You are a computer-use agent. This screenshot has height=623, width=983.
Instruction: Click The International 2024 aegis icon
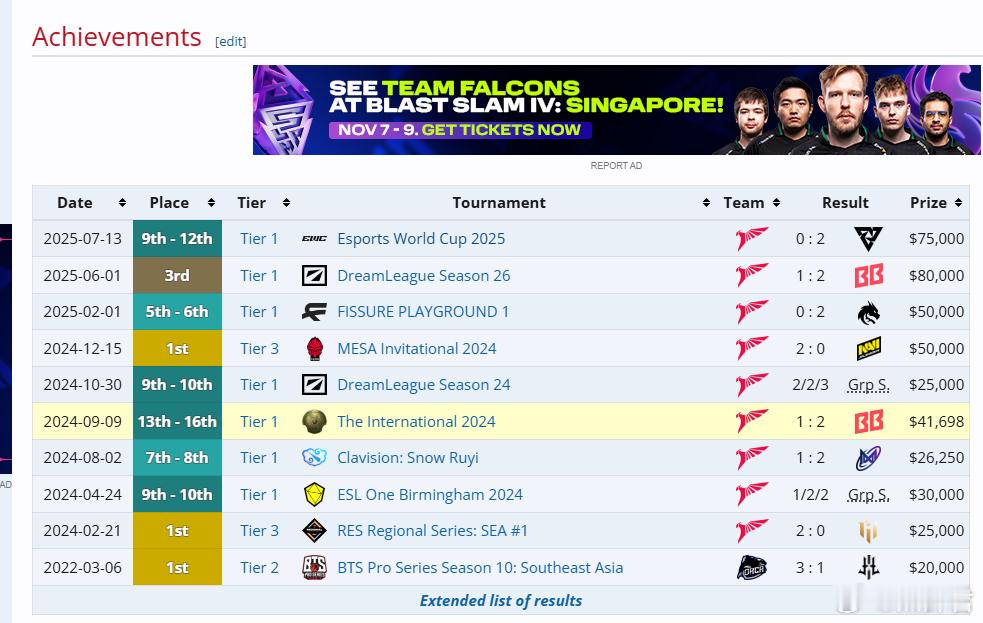(x=314, y=421)
